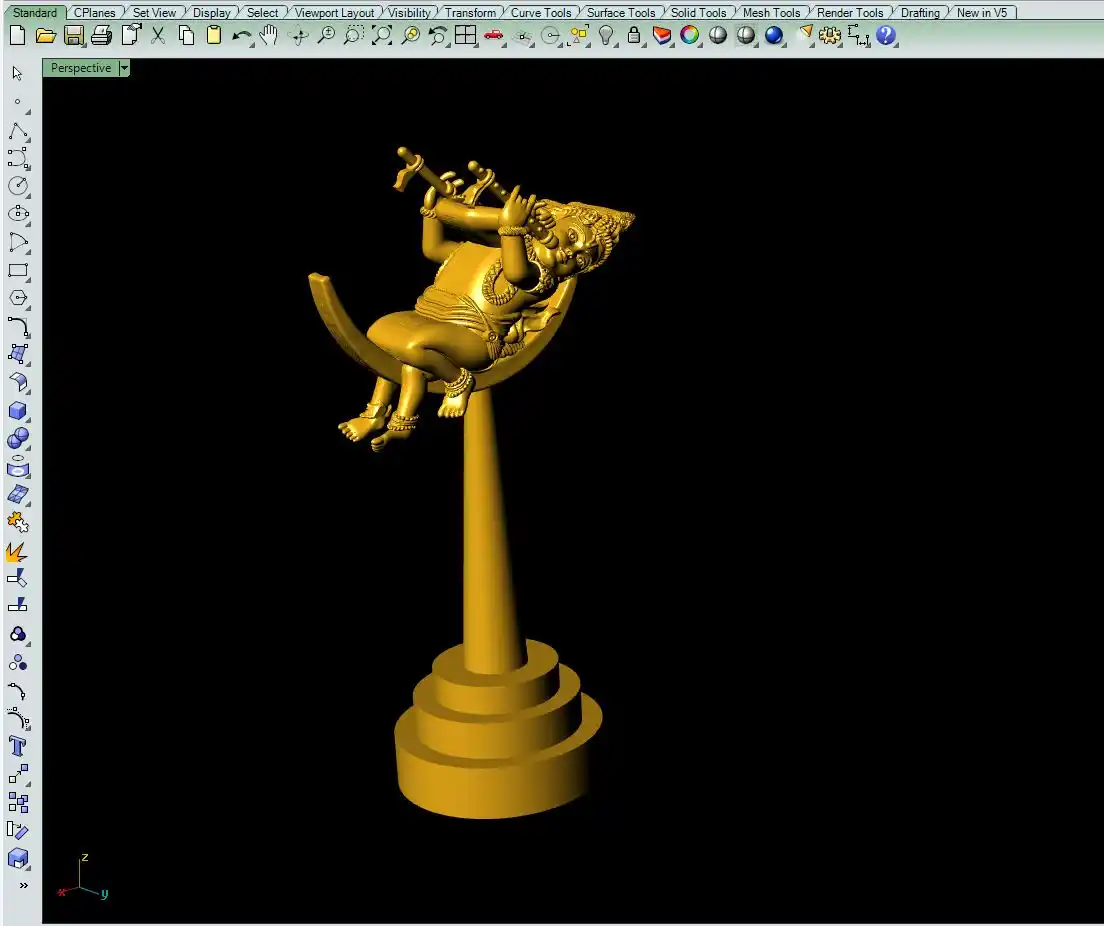Activate the Pan hand tool
The height and width of the screenshot is (926, 1104).
(268, 36)
